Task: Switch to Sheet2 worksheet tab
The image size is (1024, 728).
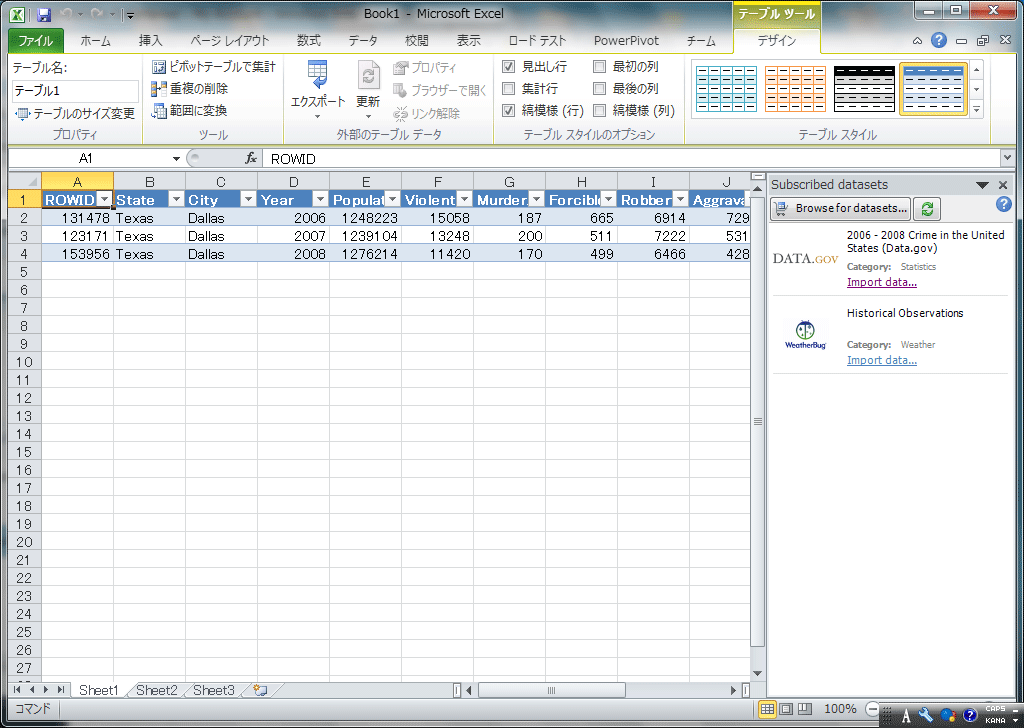Action: (x=157, y=690)
